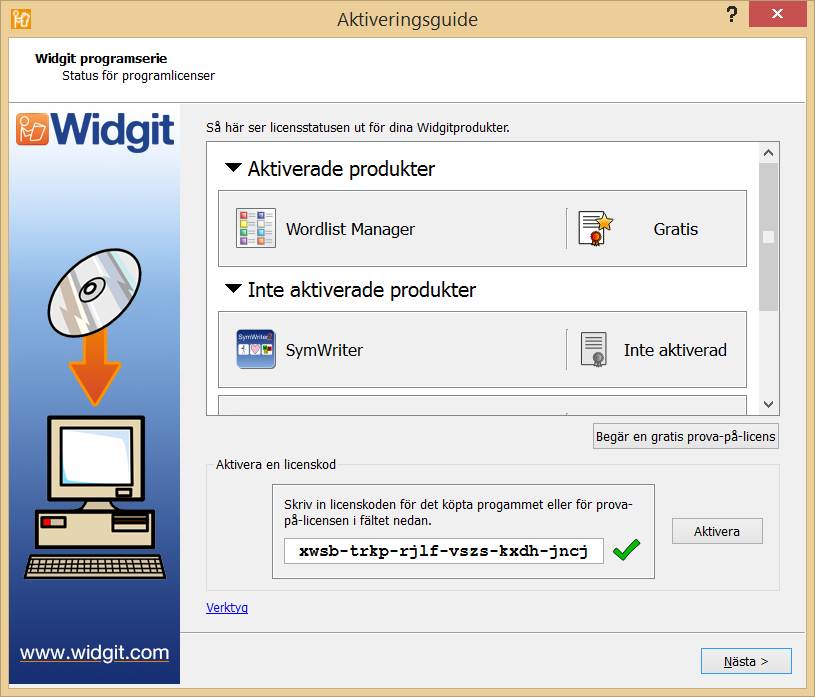Click the product list scrollbar thumb

click(768, 237)
